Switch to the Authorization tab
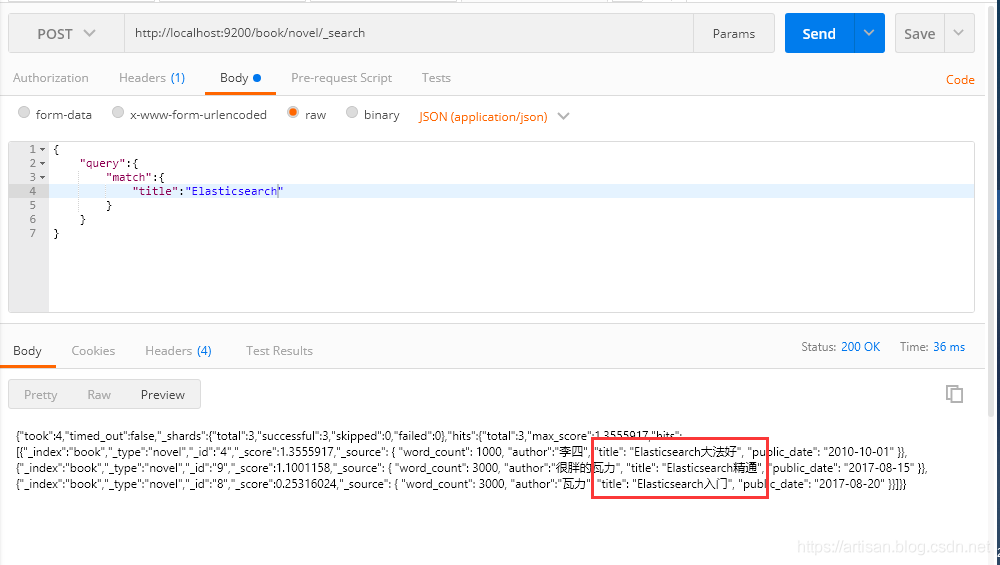Screen dimensions: 1000x565 51,78
